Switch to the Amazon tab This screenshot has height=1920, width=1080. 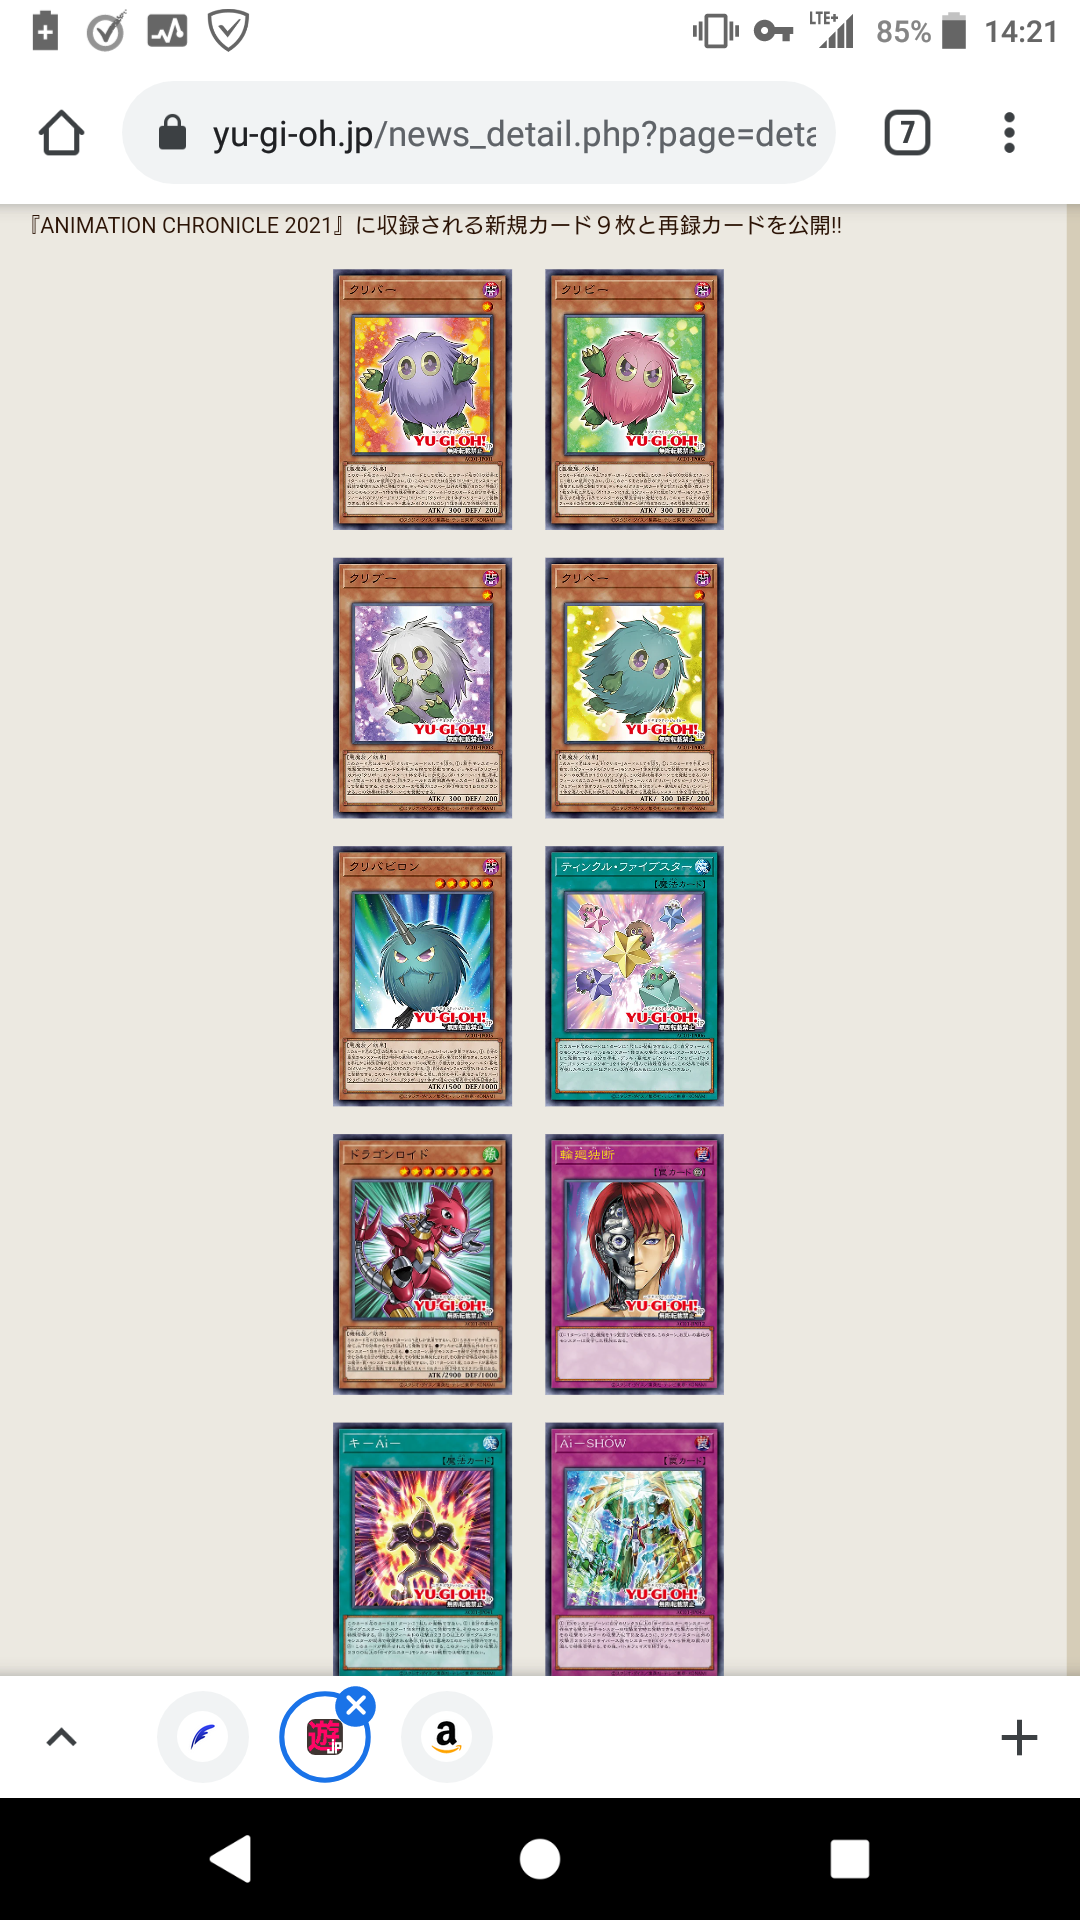coord(447,1737)
